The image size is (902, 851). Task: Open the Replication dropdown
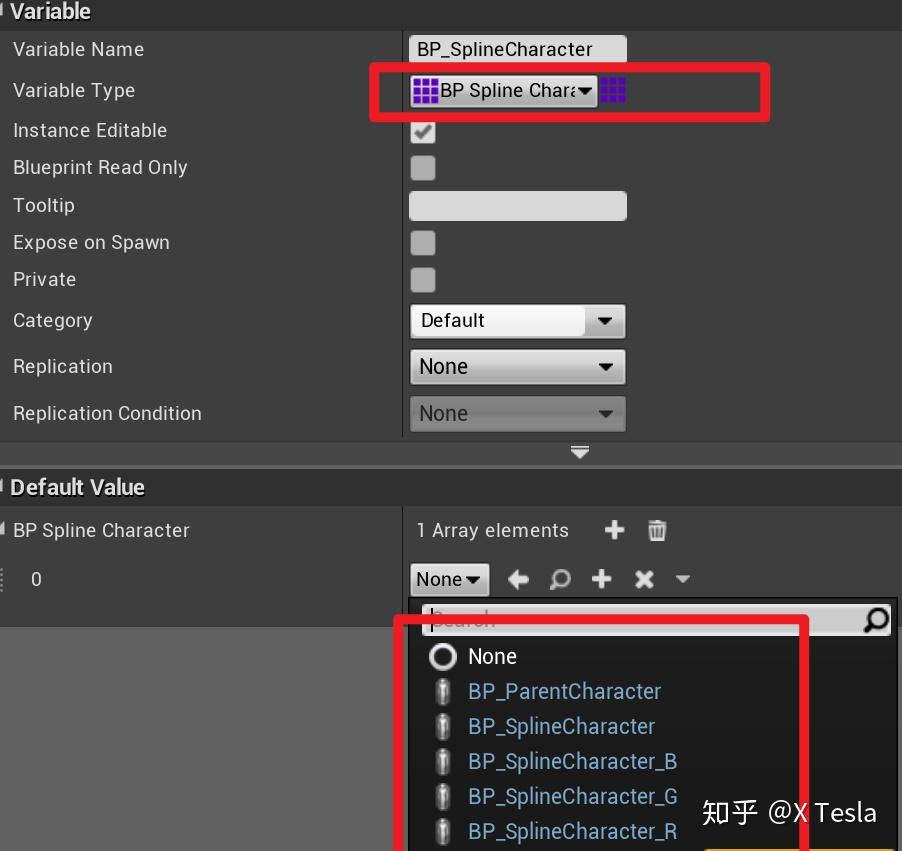(x=517, y=367)
